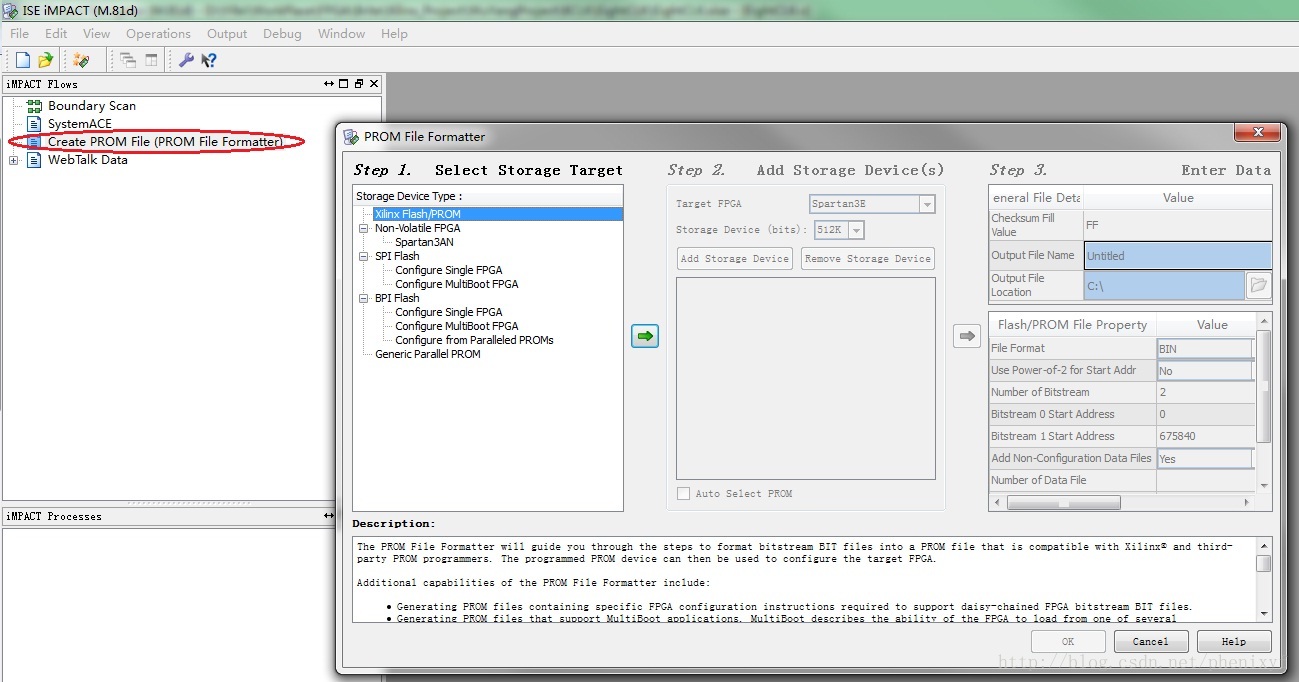Open the File Format BIN dropdown
This screenshot has height=682, width=1299.
coord(1205,349)
